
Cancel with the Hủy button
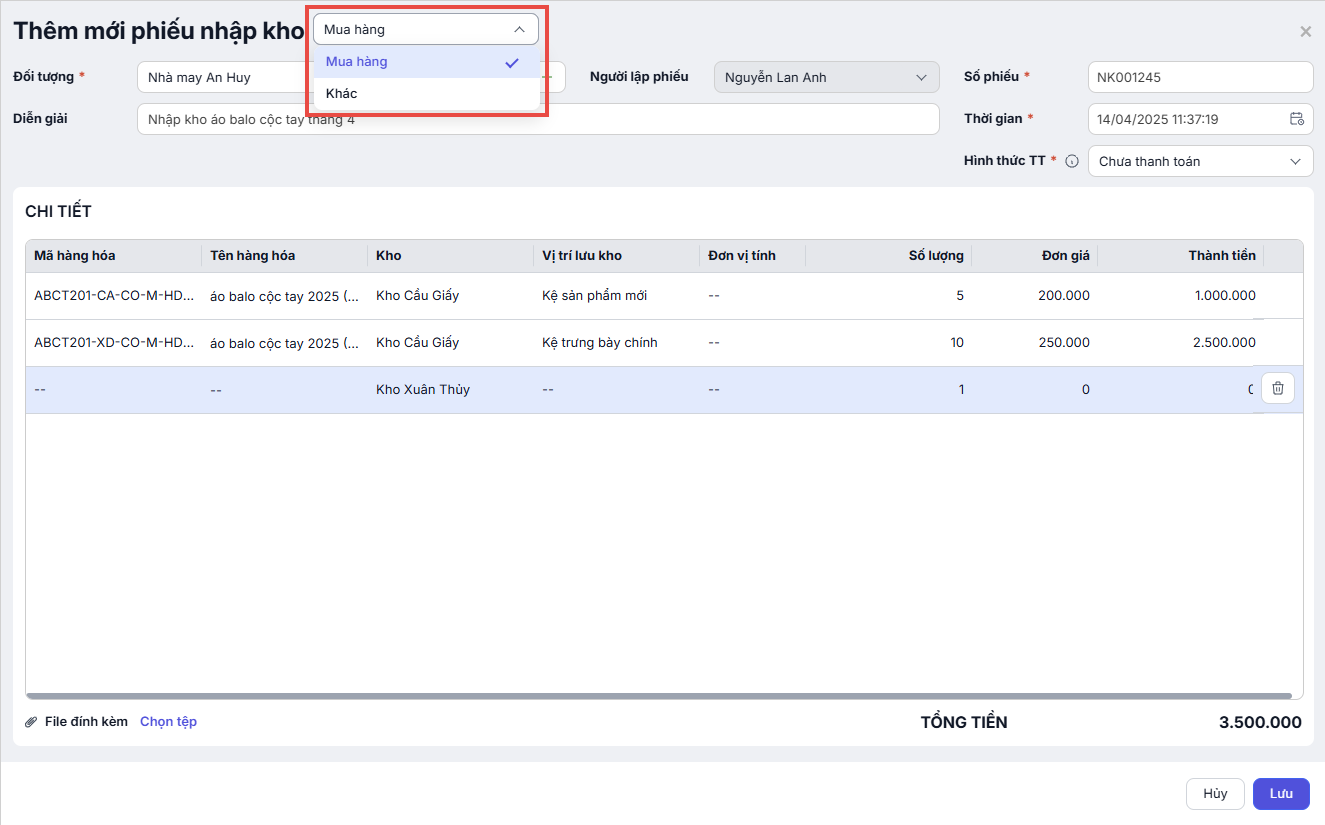(1215, 794)
